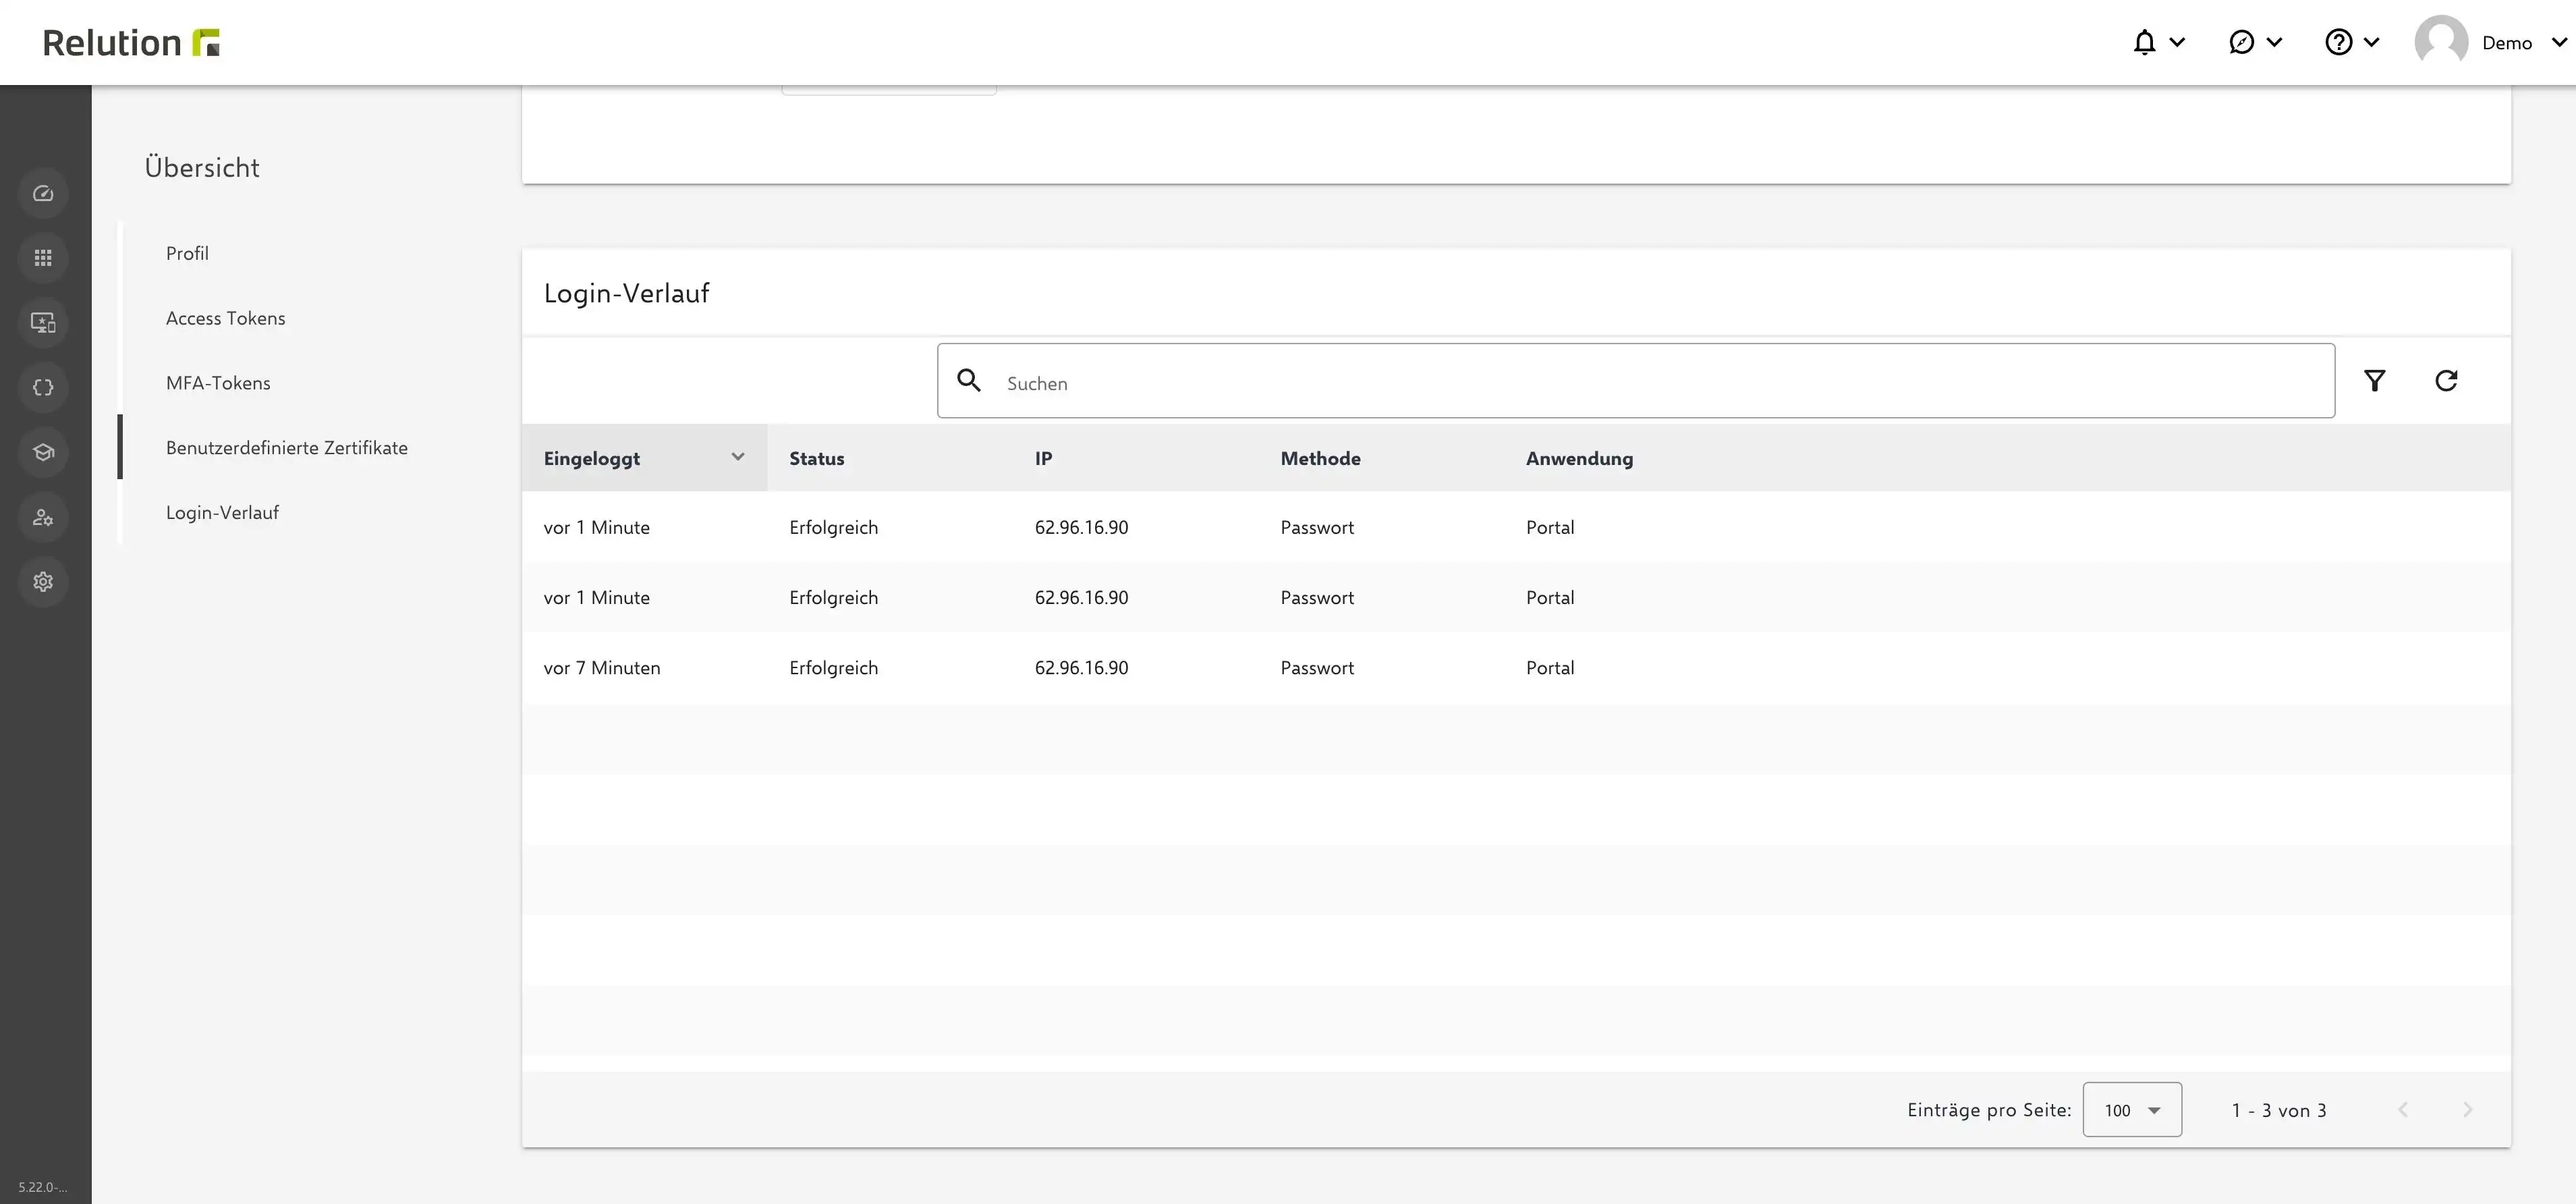2576x1204 pixels.
Task: Click the '1 - 3 von 3' pagination text
Action: 2279,1111
